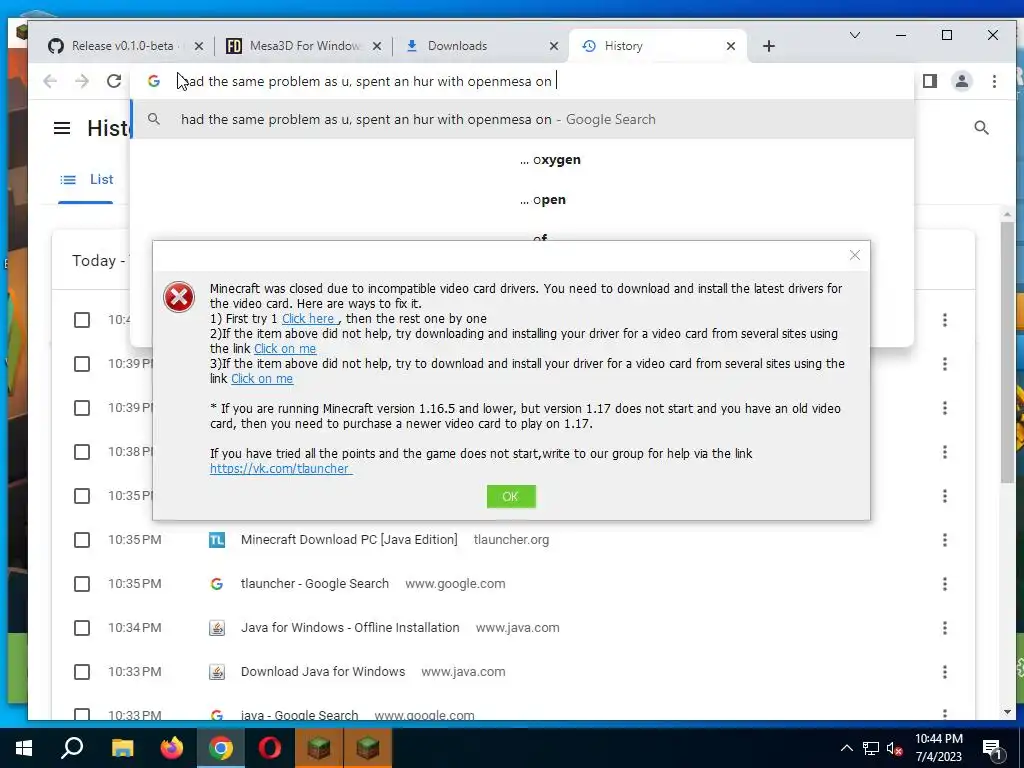This screenshot has height=768, width=1024.
Task: Launch Opera from the taskbar
Action: coord(270,748)
